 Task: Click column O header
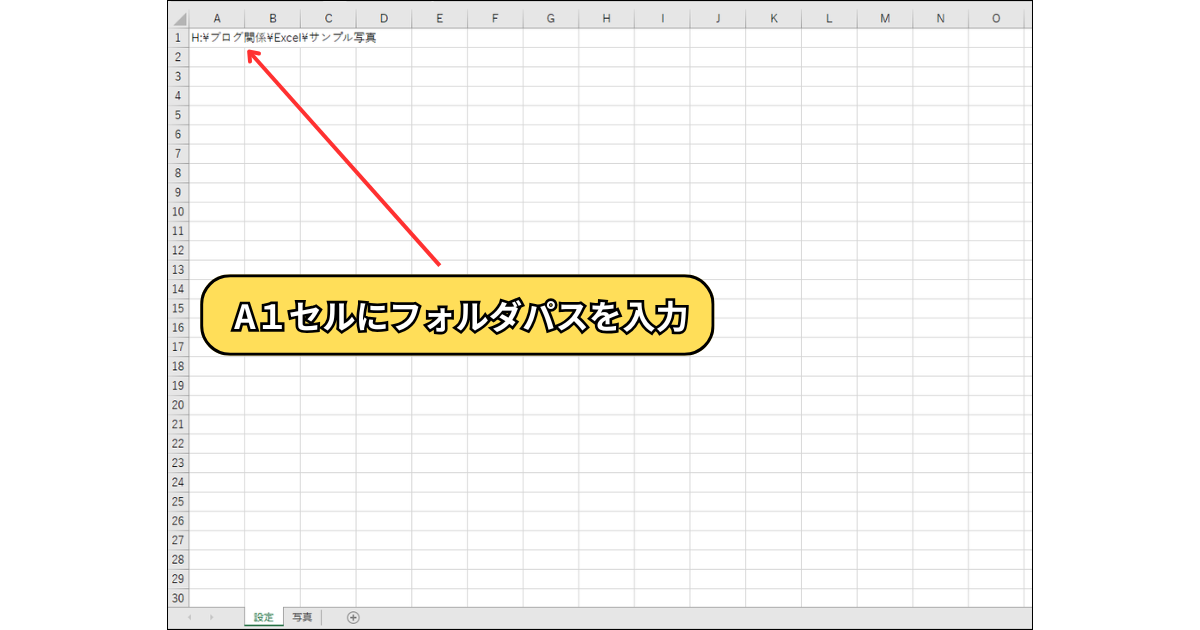pos(996,18)
